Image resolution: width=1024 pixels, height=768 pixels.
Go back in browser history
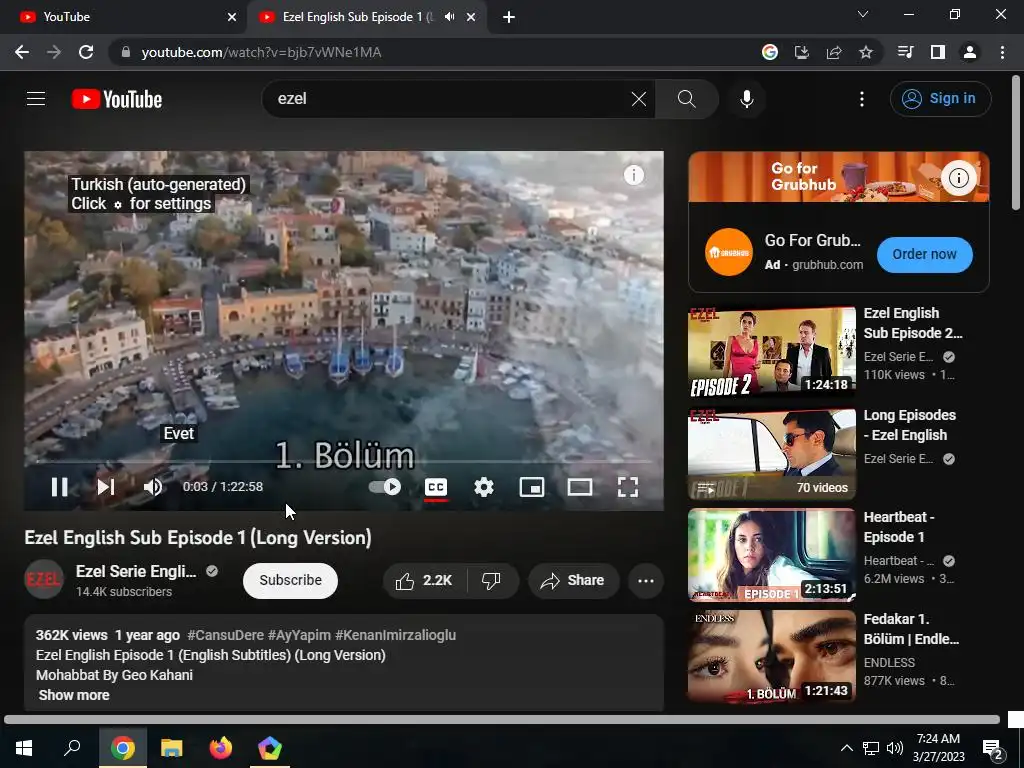(x=22, y=52)
